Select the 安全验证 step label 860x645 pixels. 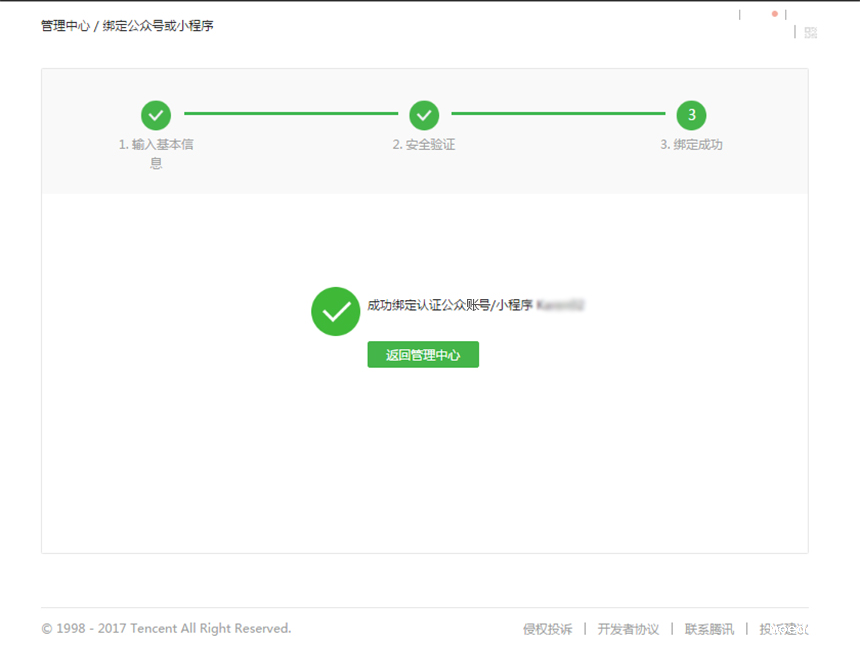tap(424, 145)
